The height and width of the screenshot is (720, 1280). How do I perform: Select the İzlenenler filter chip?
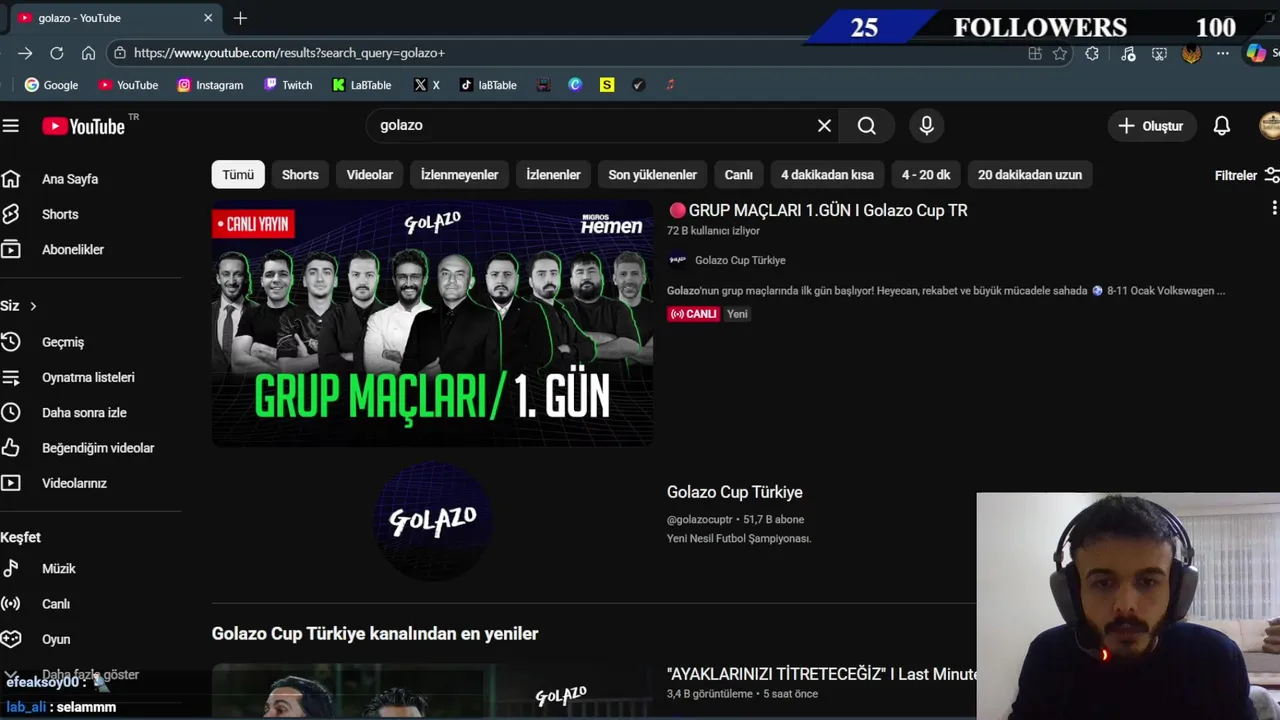coord(553,175)
